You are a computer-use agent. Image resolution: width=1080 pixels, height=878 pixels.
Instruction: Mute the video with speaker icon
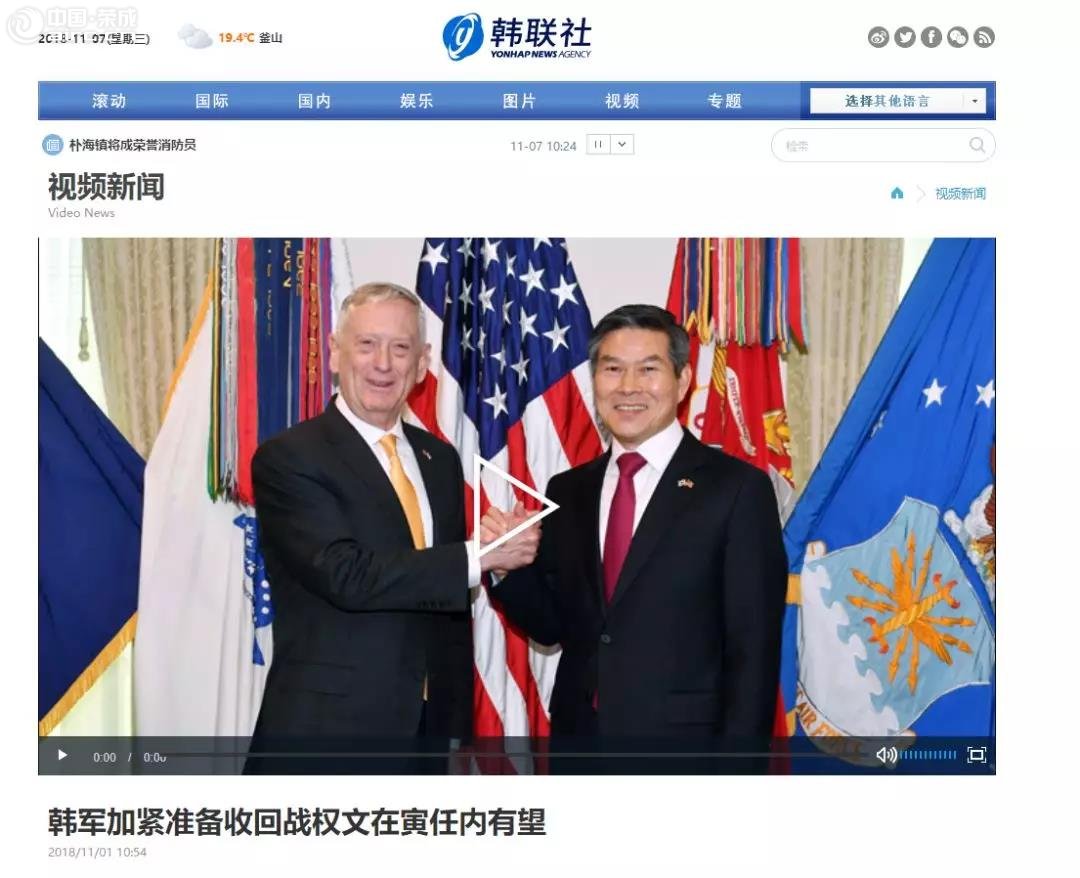[886, 755]
